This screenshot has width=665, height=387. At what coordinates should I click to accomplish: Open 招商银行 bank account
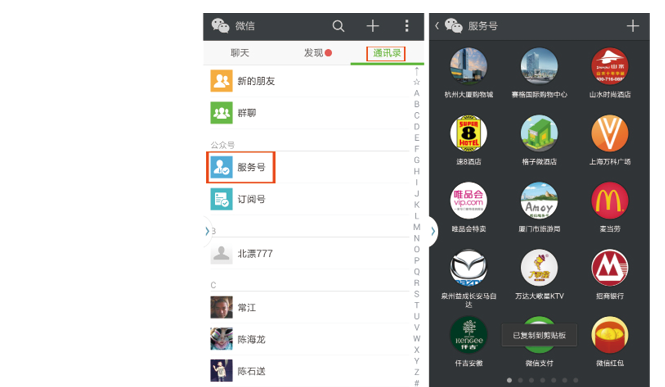610,275
